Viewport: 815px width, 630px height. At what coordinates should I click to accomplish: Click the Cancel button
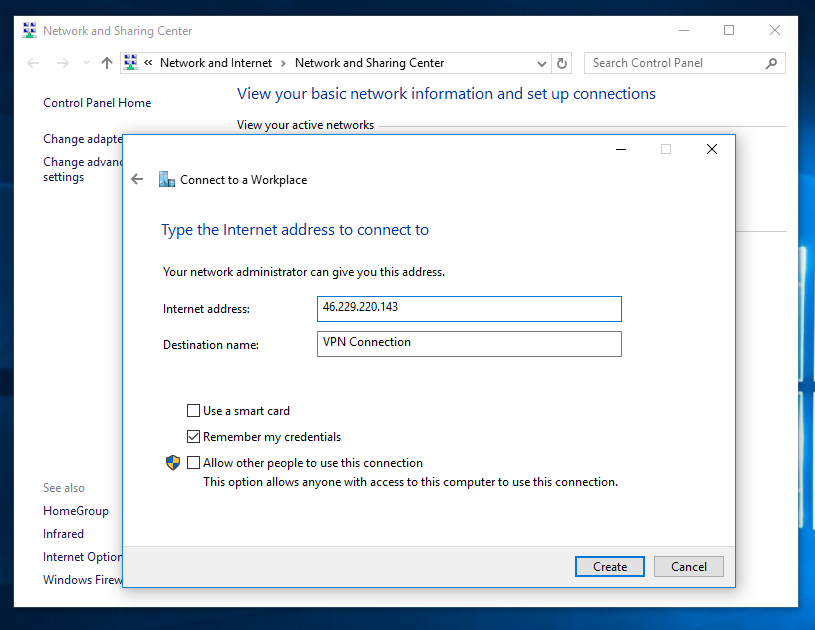(x=689, y=567)
